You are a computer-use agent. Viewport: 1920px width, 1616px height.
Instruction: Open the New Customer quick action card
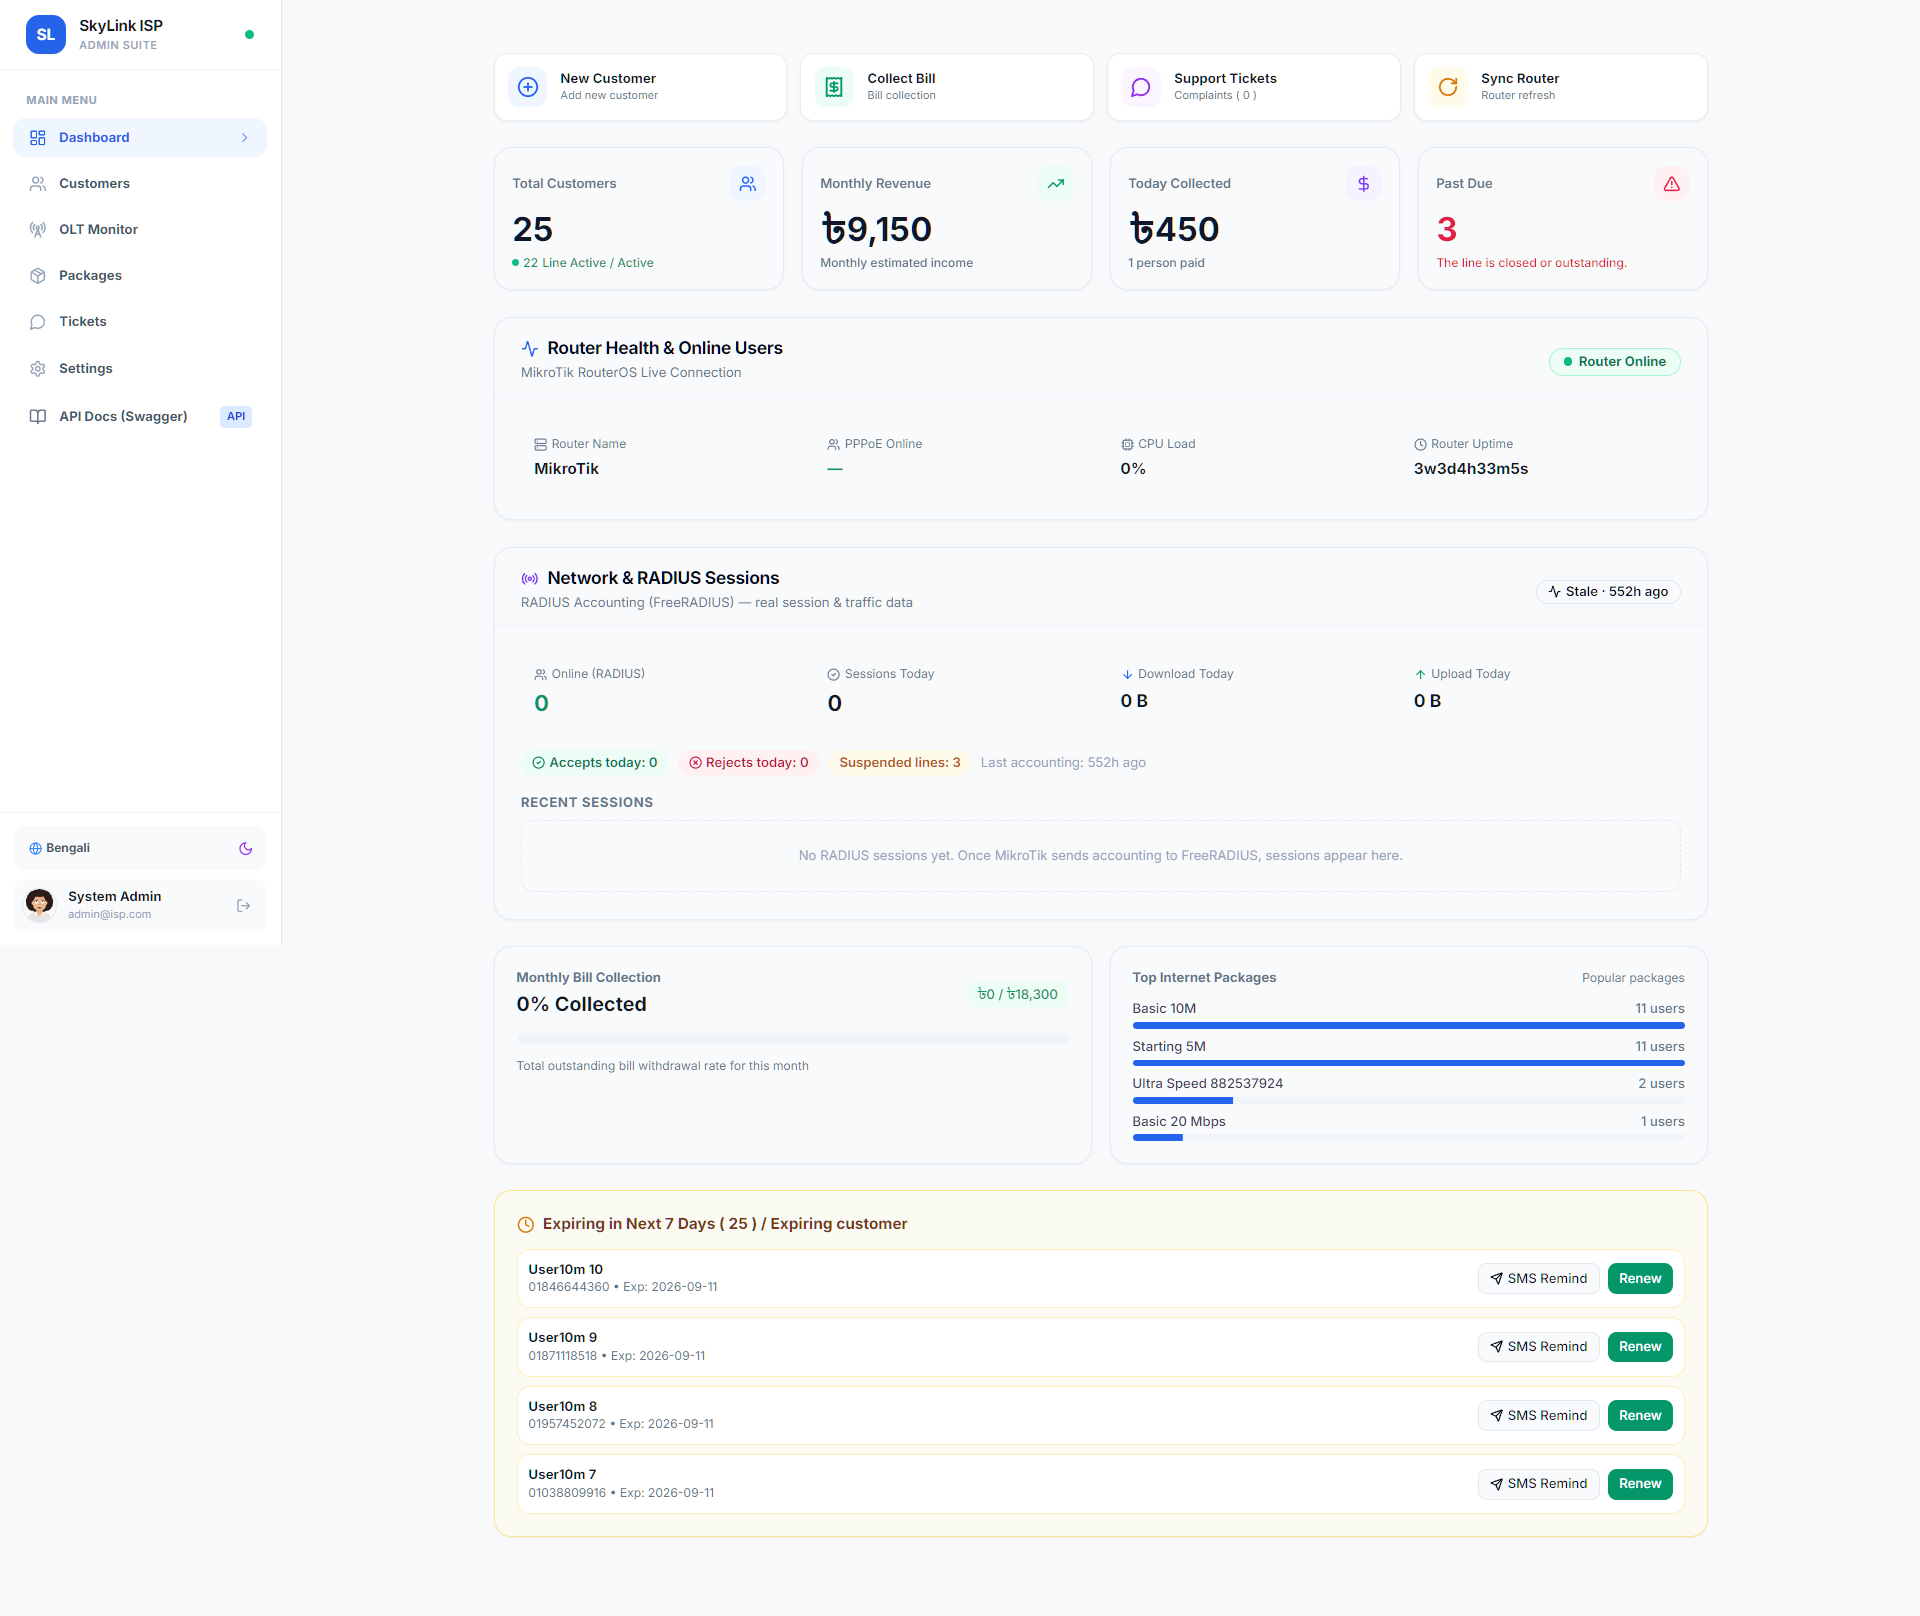(641, 88)
